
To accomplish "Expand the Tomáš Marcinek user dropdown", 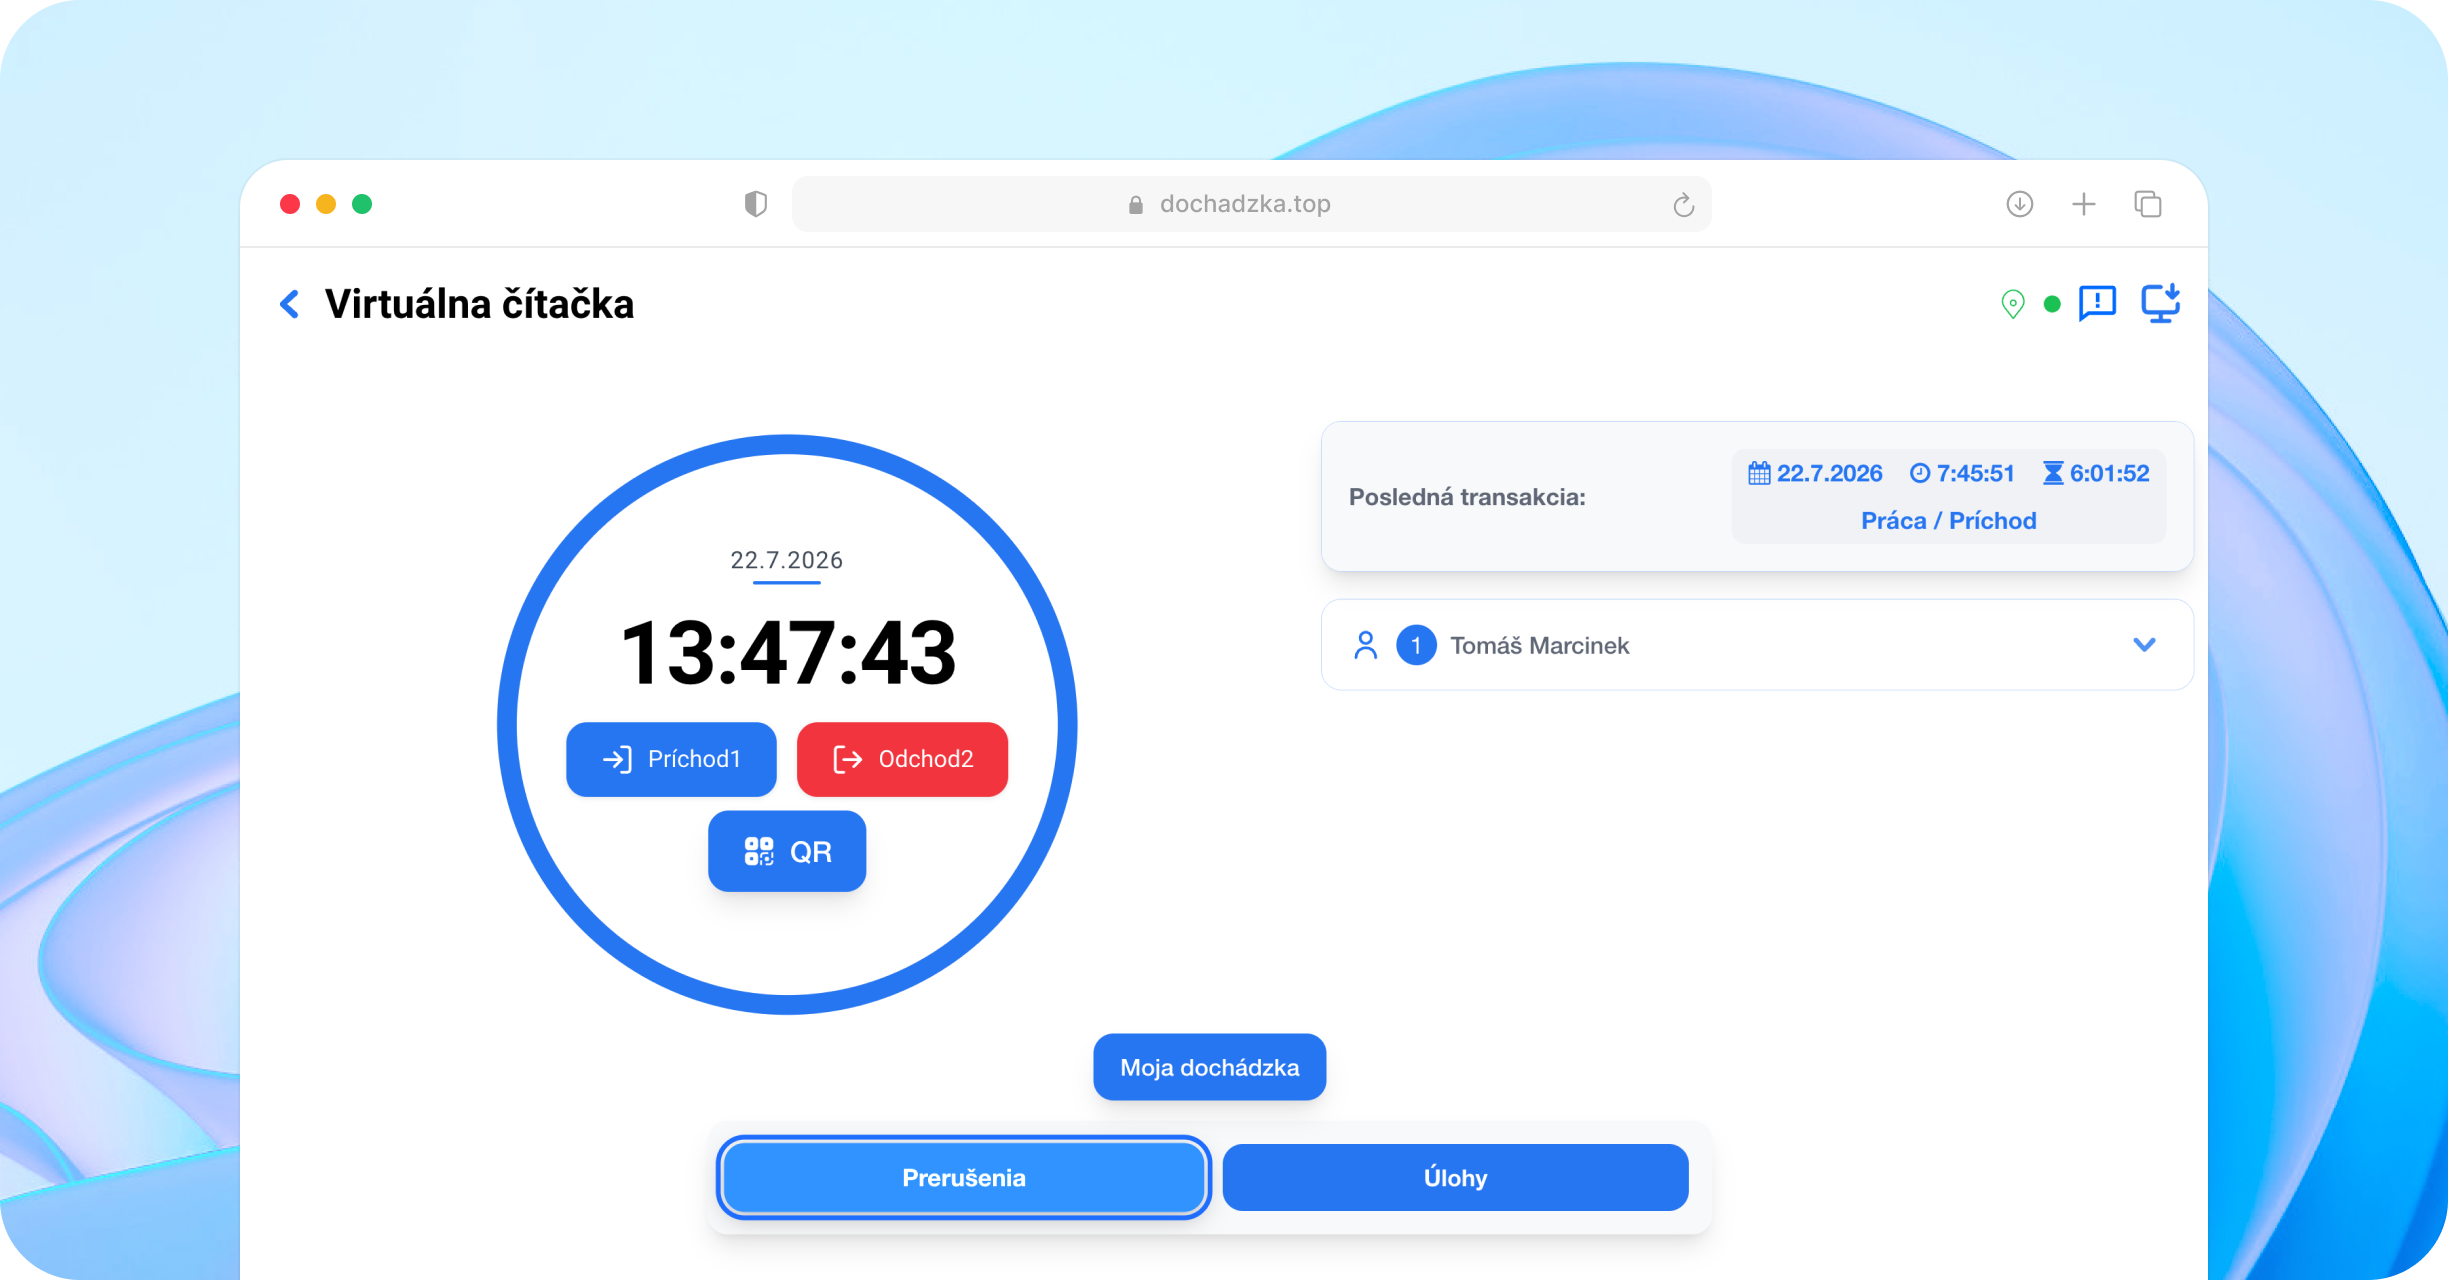I will point(1757,645).
